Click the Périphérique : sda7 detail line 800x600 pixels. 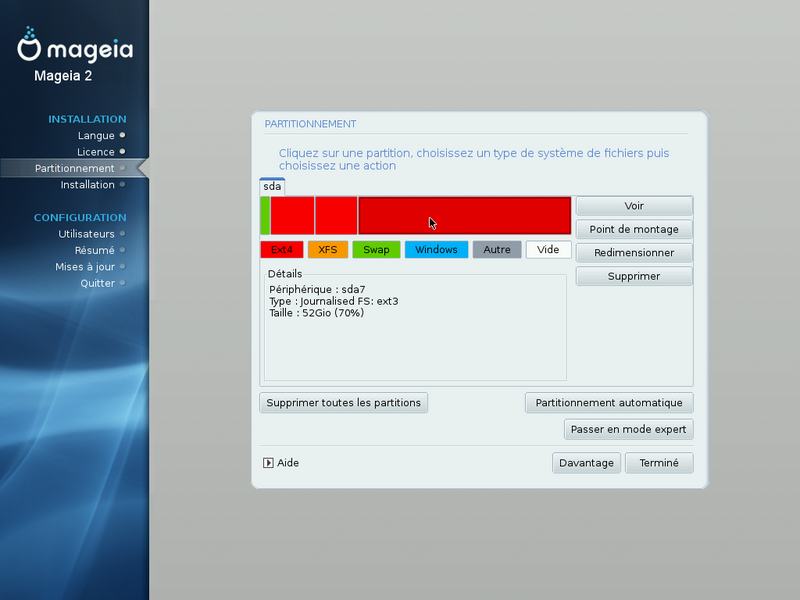[x=317, y=289]
